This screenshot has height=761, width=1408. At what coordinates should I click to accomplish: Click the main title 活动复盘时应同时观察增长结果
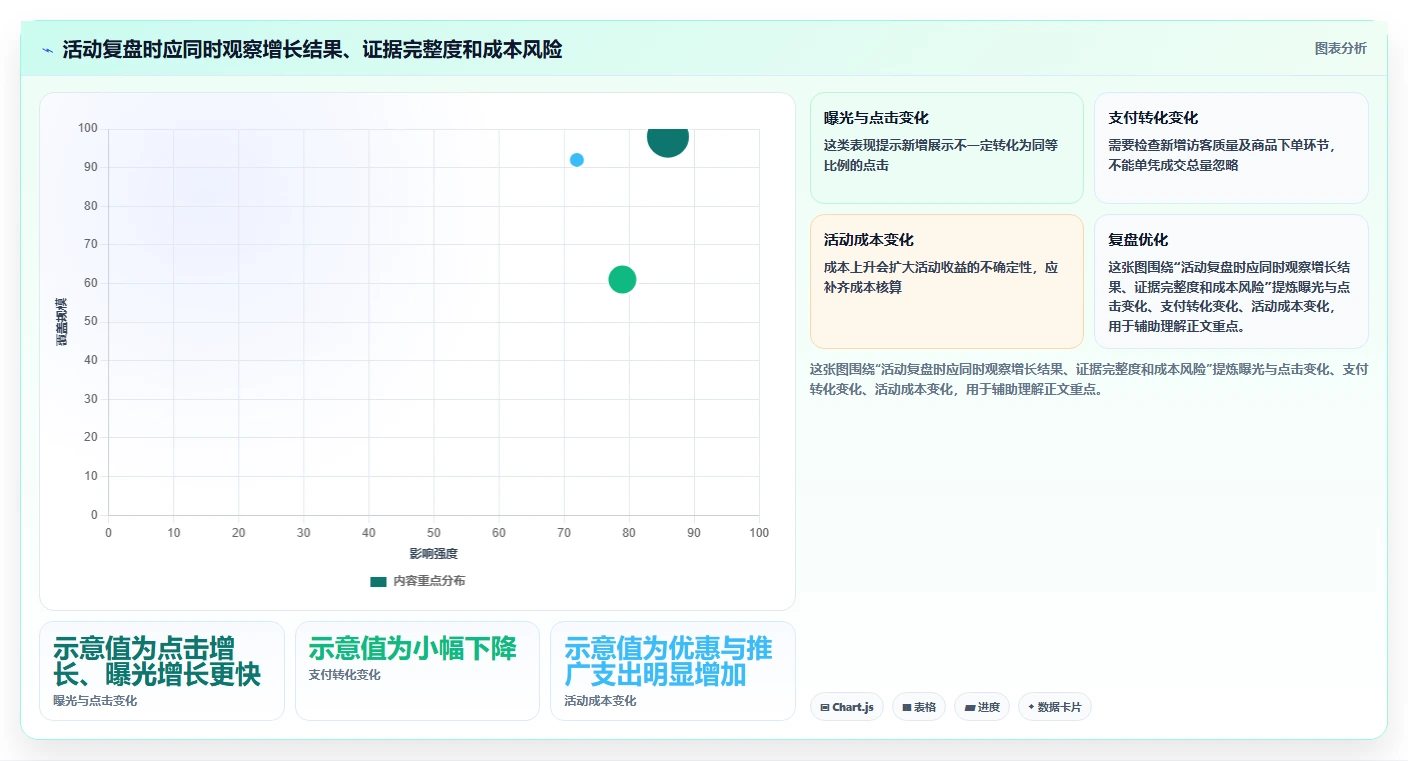pyautogui.click(x=312, y=50)
